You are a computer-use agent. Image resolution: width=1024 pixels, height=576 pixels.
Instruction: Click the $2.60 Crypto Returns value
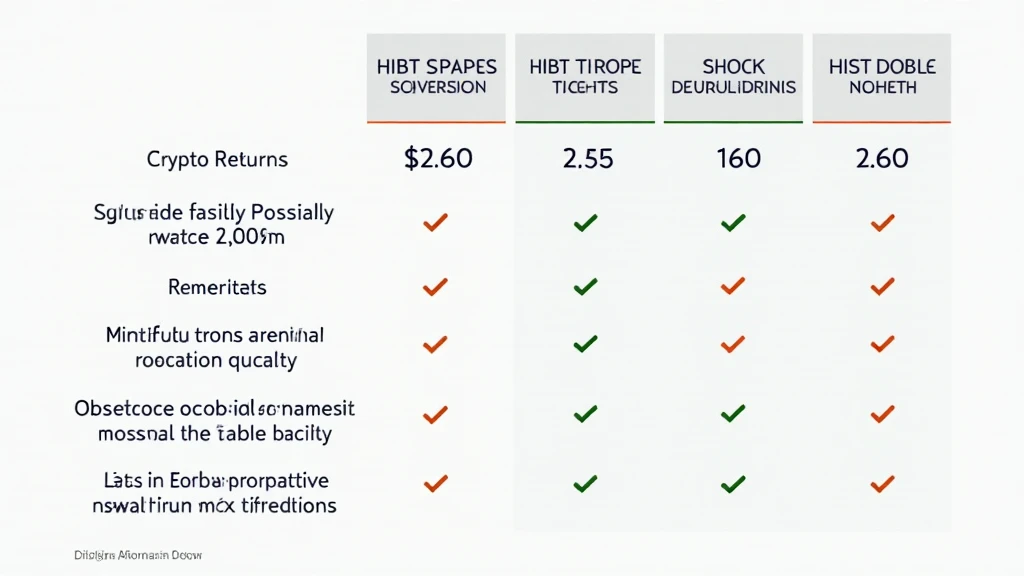438,159
